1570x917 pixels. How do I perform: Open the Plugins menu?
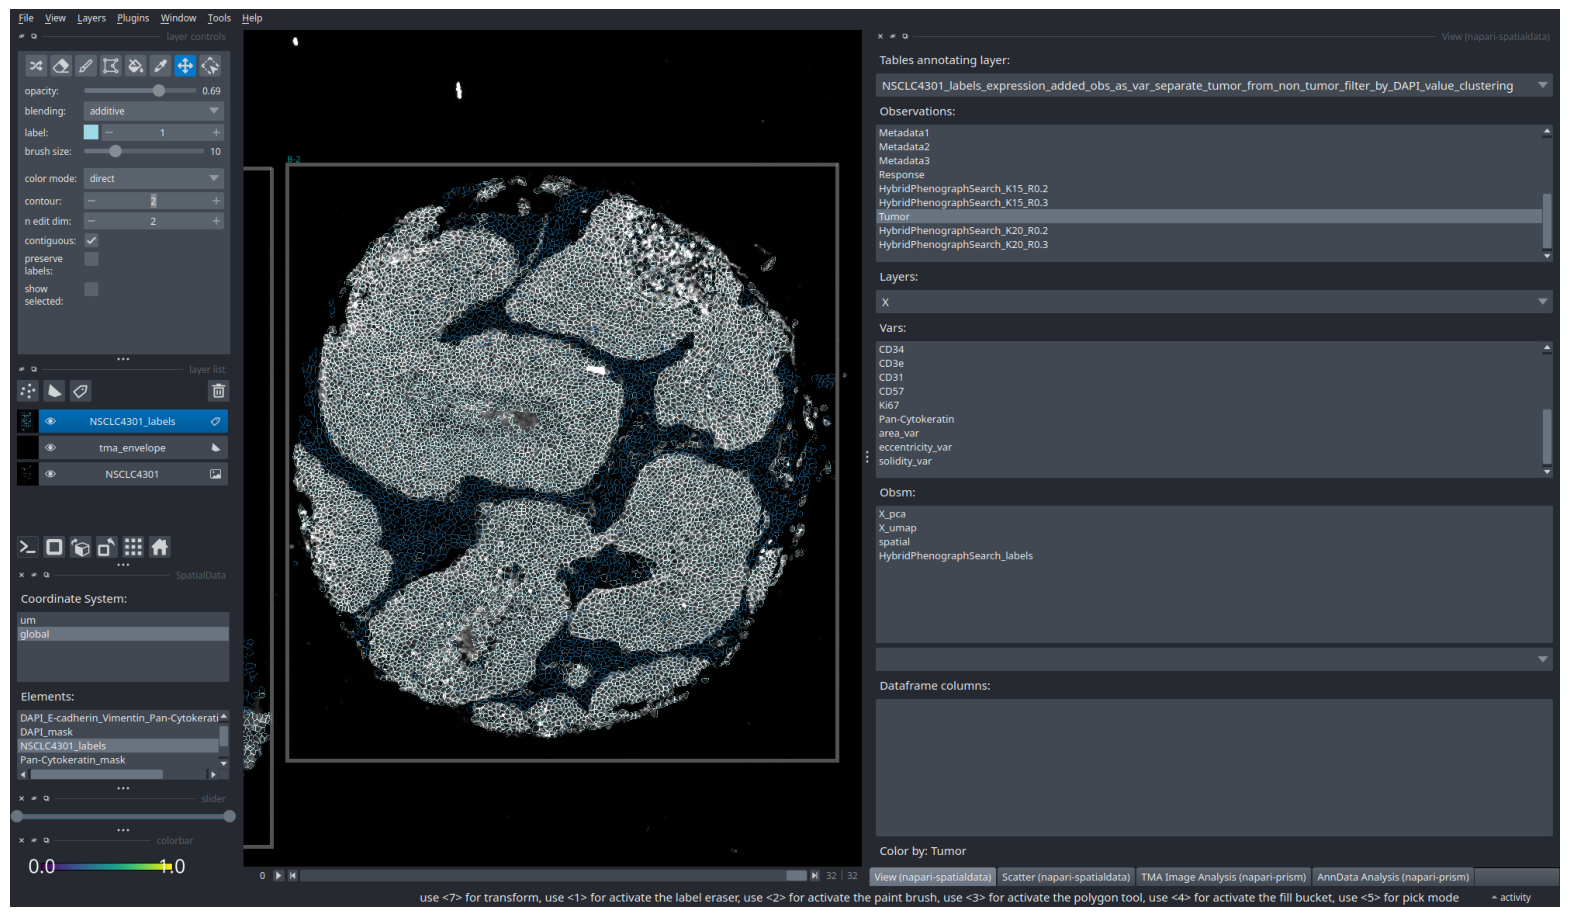coord(133,18)
